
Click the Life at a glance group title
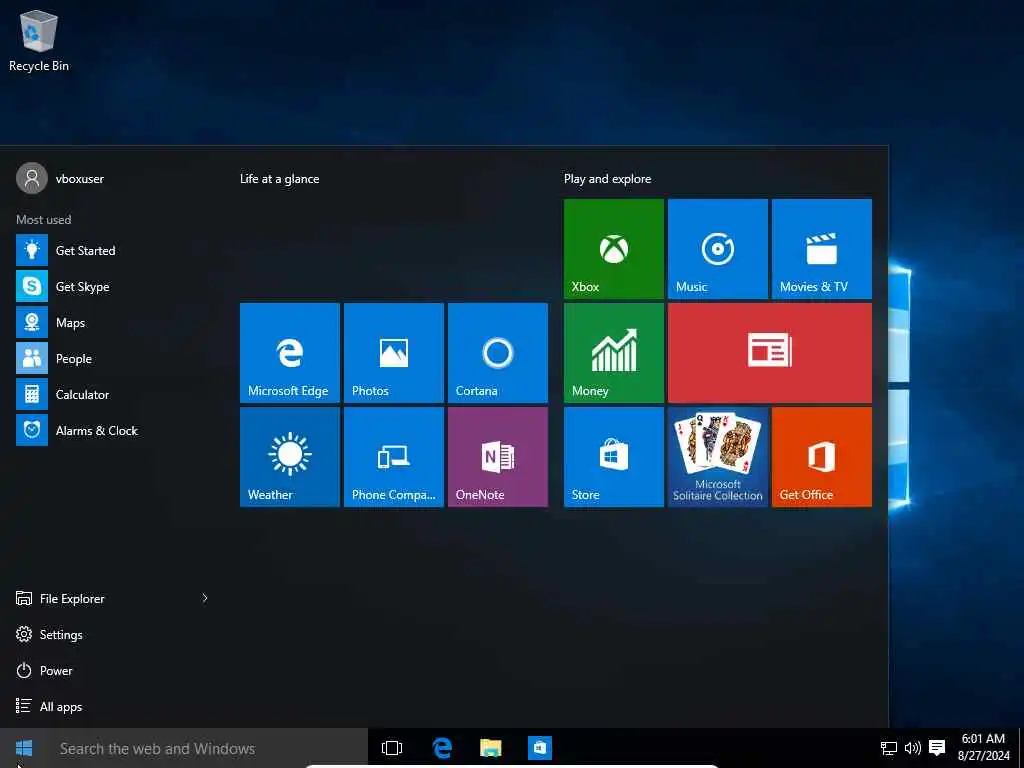pos(280,179)
